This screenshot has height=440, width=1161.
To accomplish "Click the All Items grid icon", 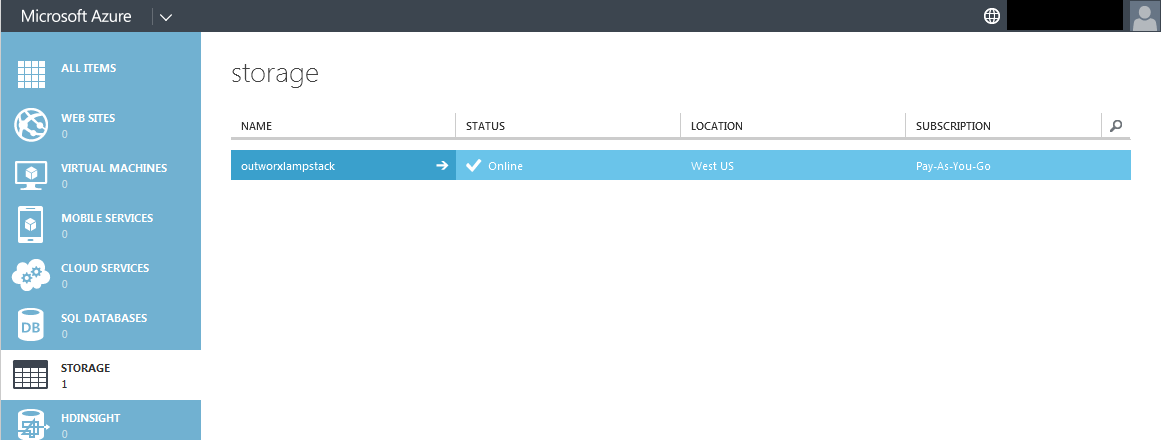I will click(x=32, y=75).
